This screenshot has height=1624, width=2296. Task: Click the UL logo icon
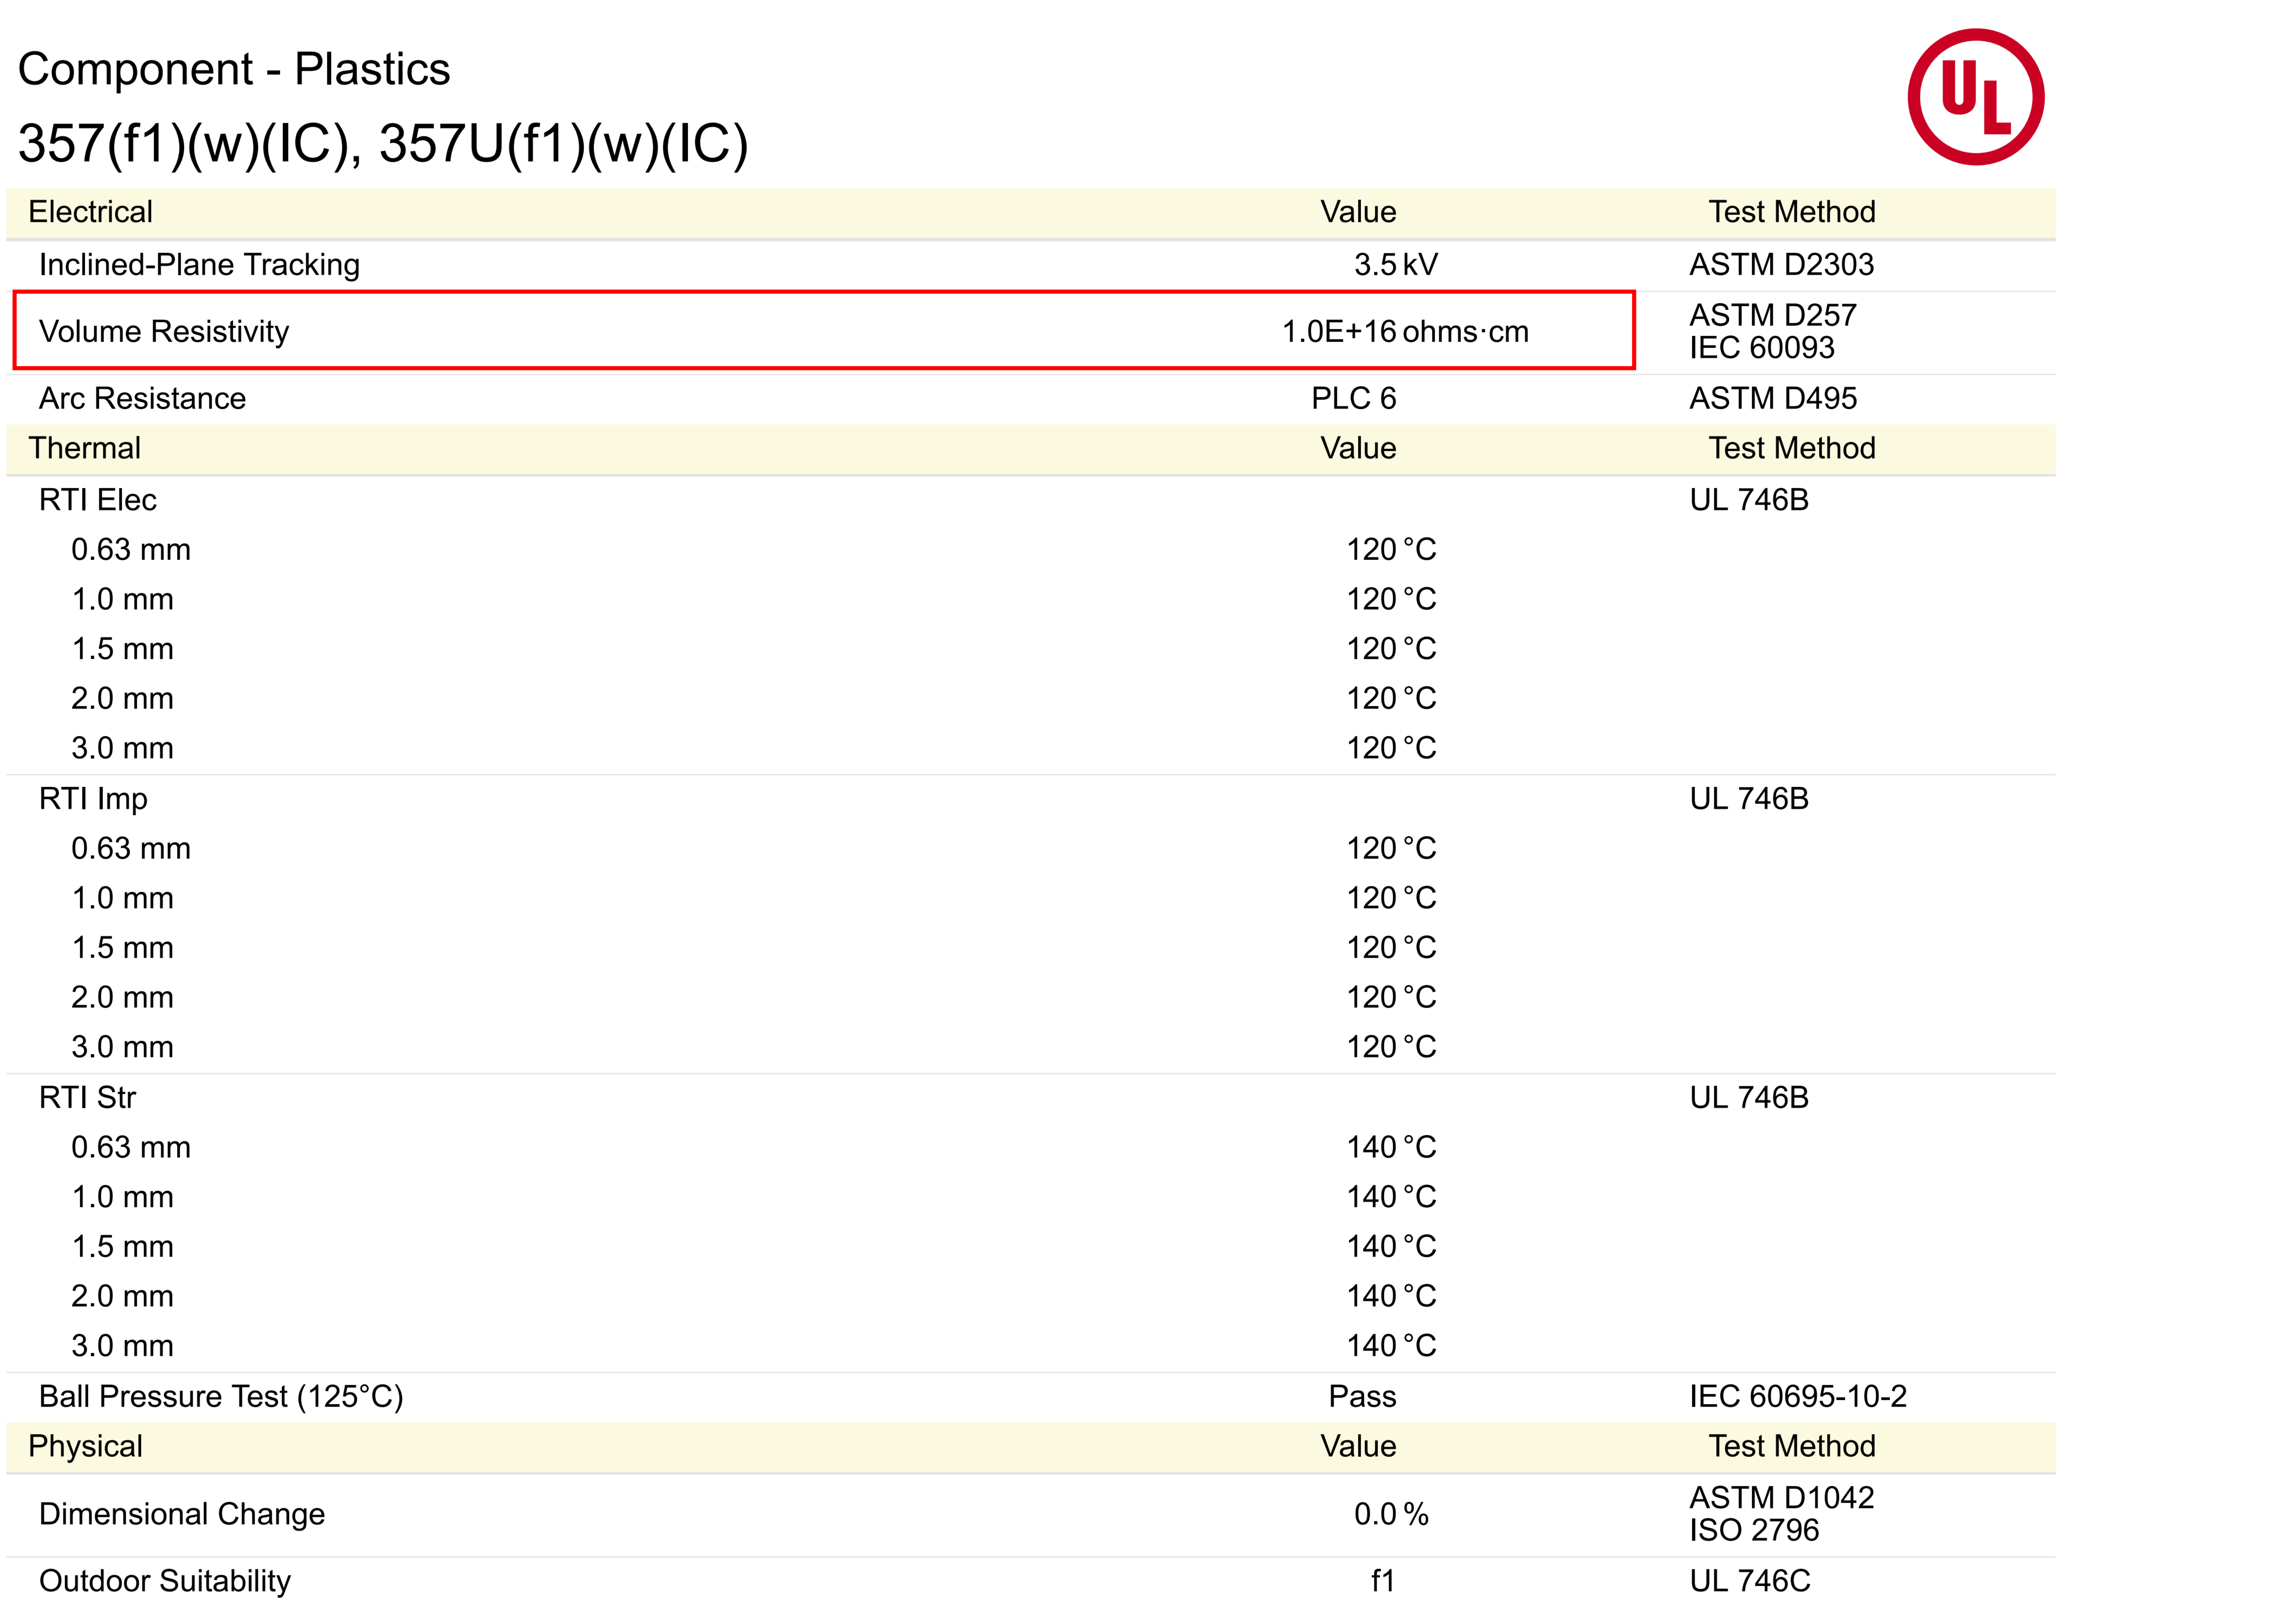(x=1975, y=97)
